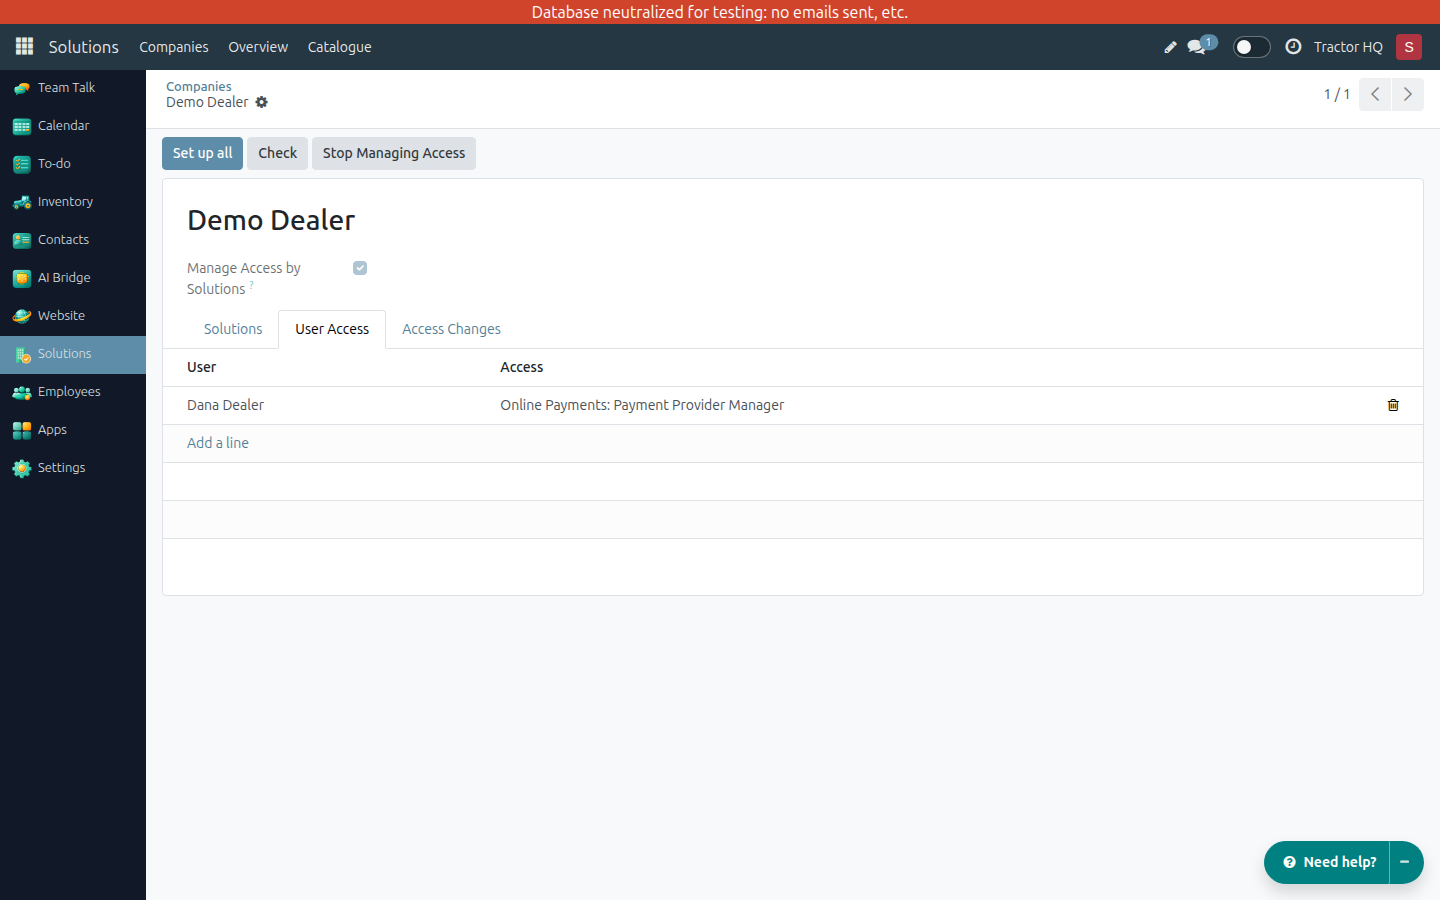Screen dimensions: 1440x900
Task: Click the Set up all button
Action: 202,153
